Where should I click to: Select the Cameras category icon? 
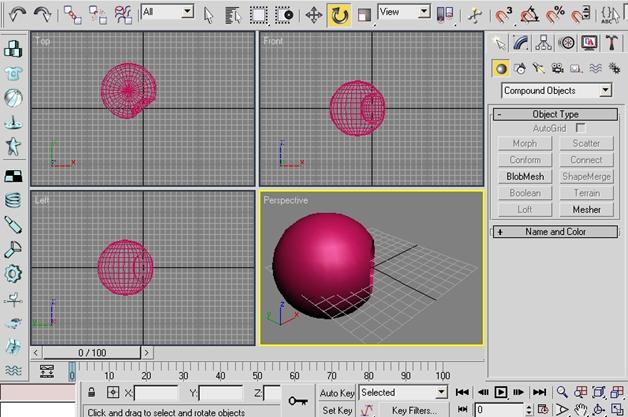555,68
